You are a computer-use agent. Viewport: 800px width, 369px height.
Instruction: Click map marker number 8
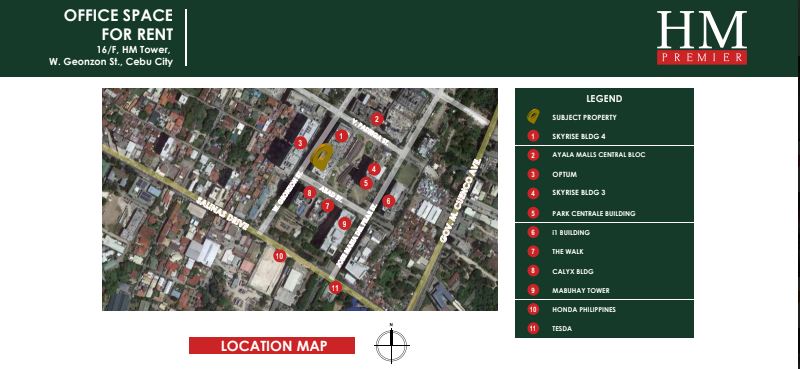309,193
